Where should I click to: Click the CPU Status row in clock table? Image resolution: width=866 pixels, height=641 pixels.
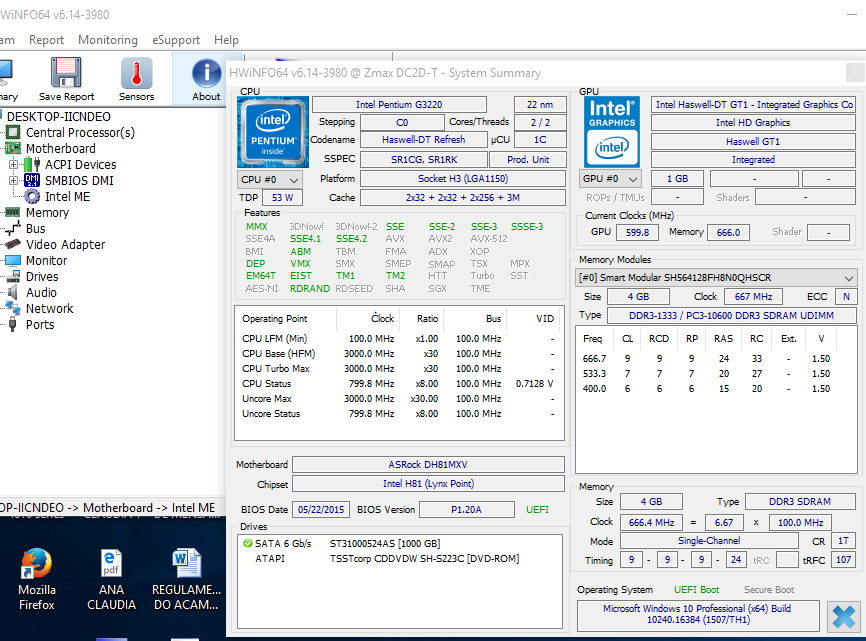(398, 384)
